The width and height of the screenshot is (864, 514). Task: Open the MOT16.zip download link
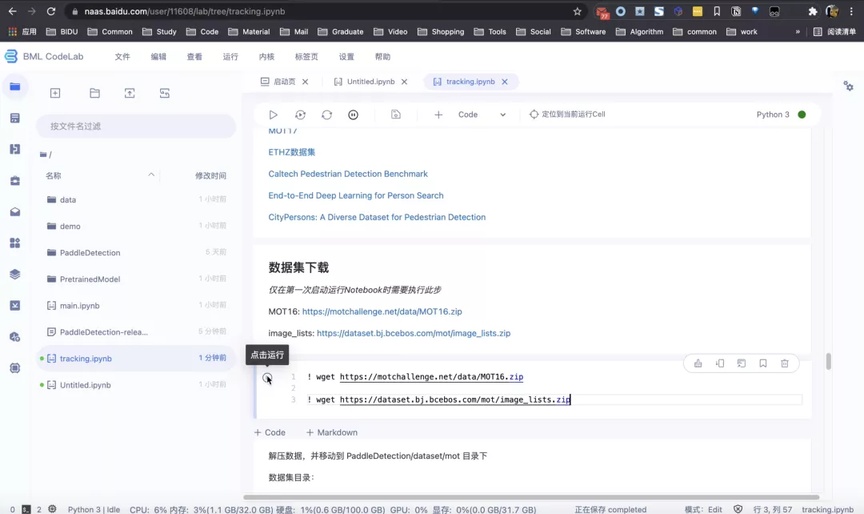tap(382, 311)
